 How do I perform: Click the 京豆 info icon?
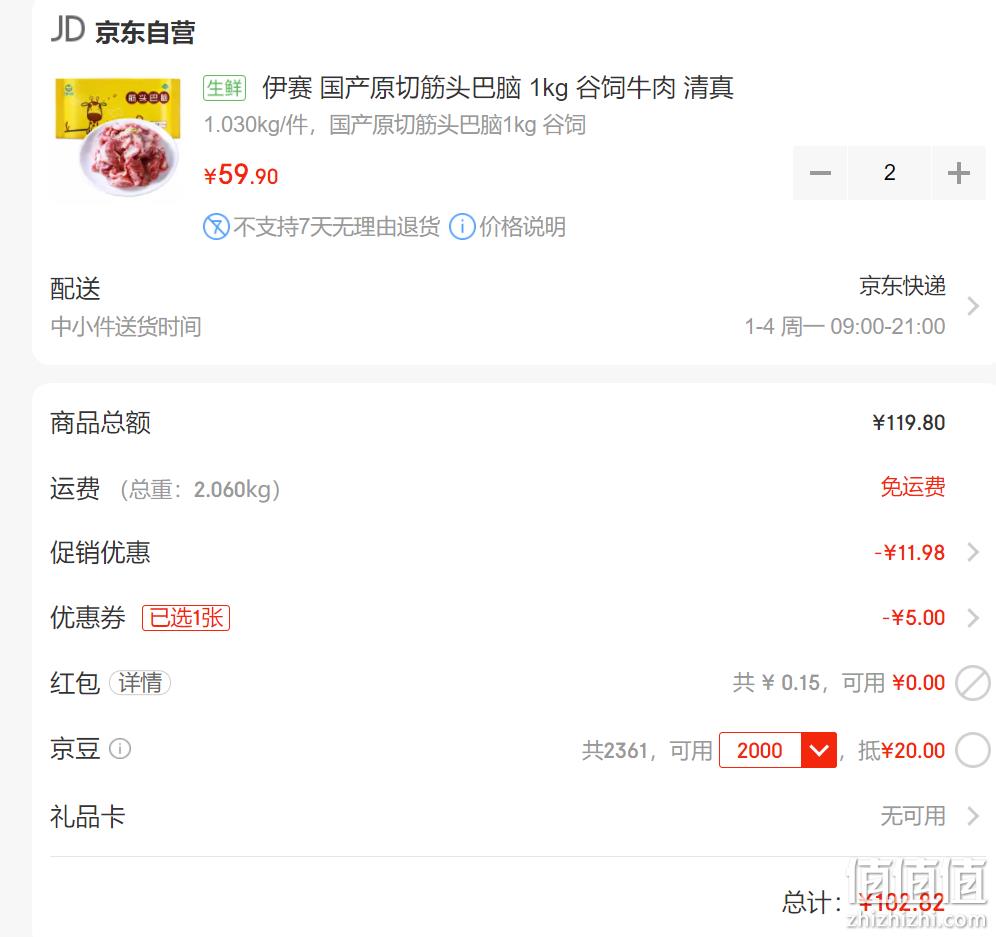pyautogui.click(x=120, y=748)
